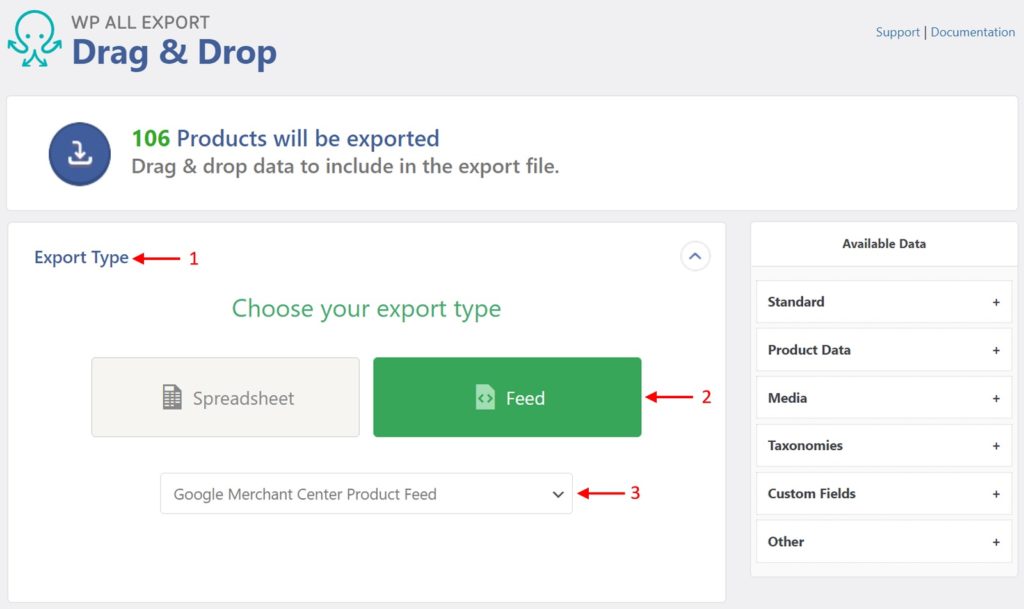The height and width of the screenshot is (609, 1024).
Task: Select the Feed export type
Action: (506, 397)
